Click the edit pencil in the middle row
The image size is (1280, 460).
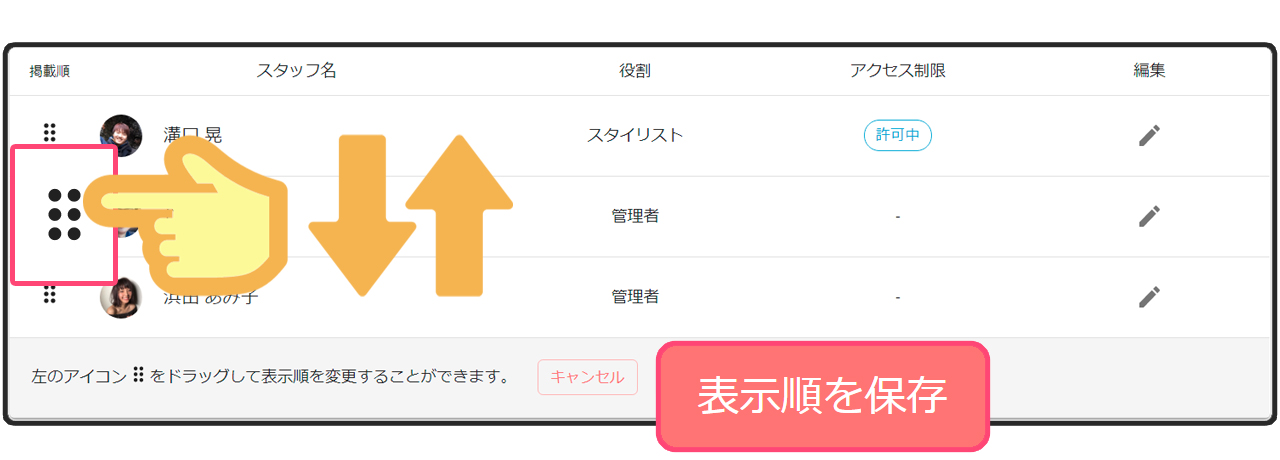[1149, 216]
